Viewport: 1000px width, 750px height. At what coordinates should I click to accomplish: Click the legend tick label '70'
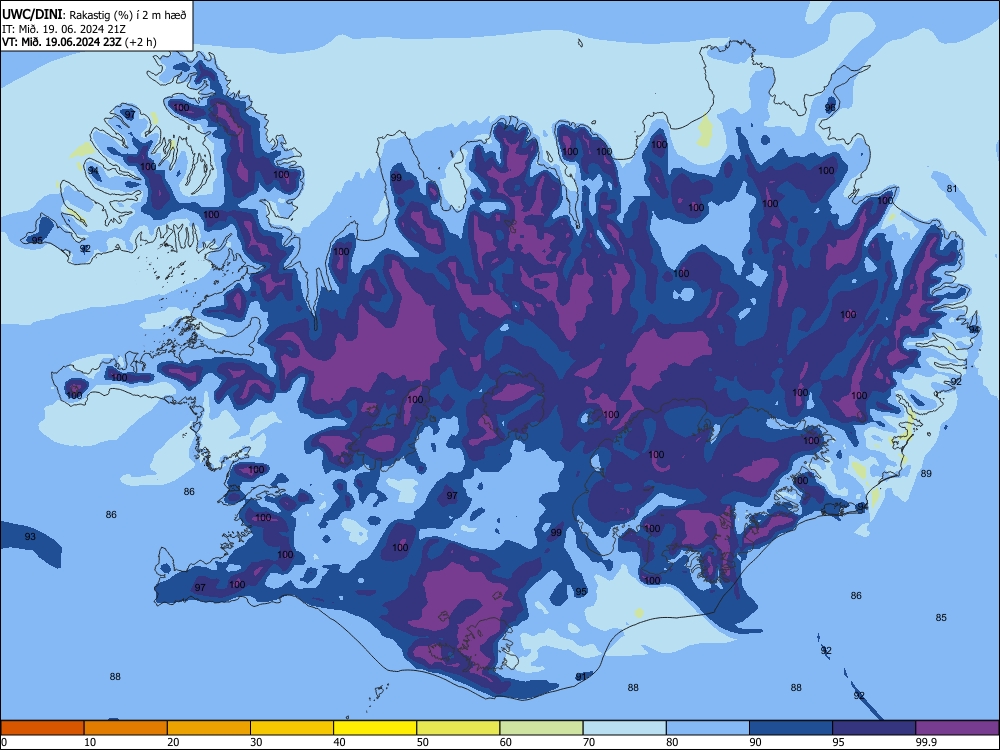tap(589, 742)
